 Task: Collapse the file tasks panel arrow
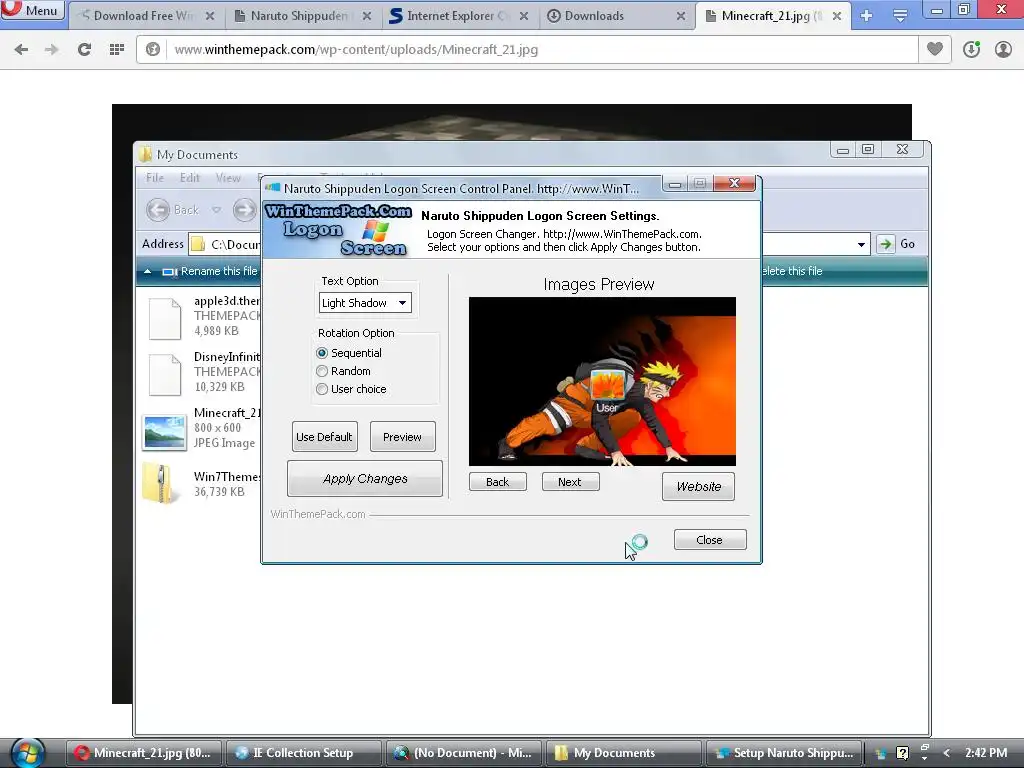(148, 271)
